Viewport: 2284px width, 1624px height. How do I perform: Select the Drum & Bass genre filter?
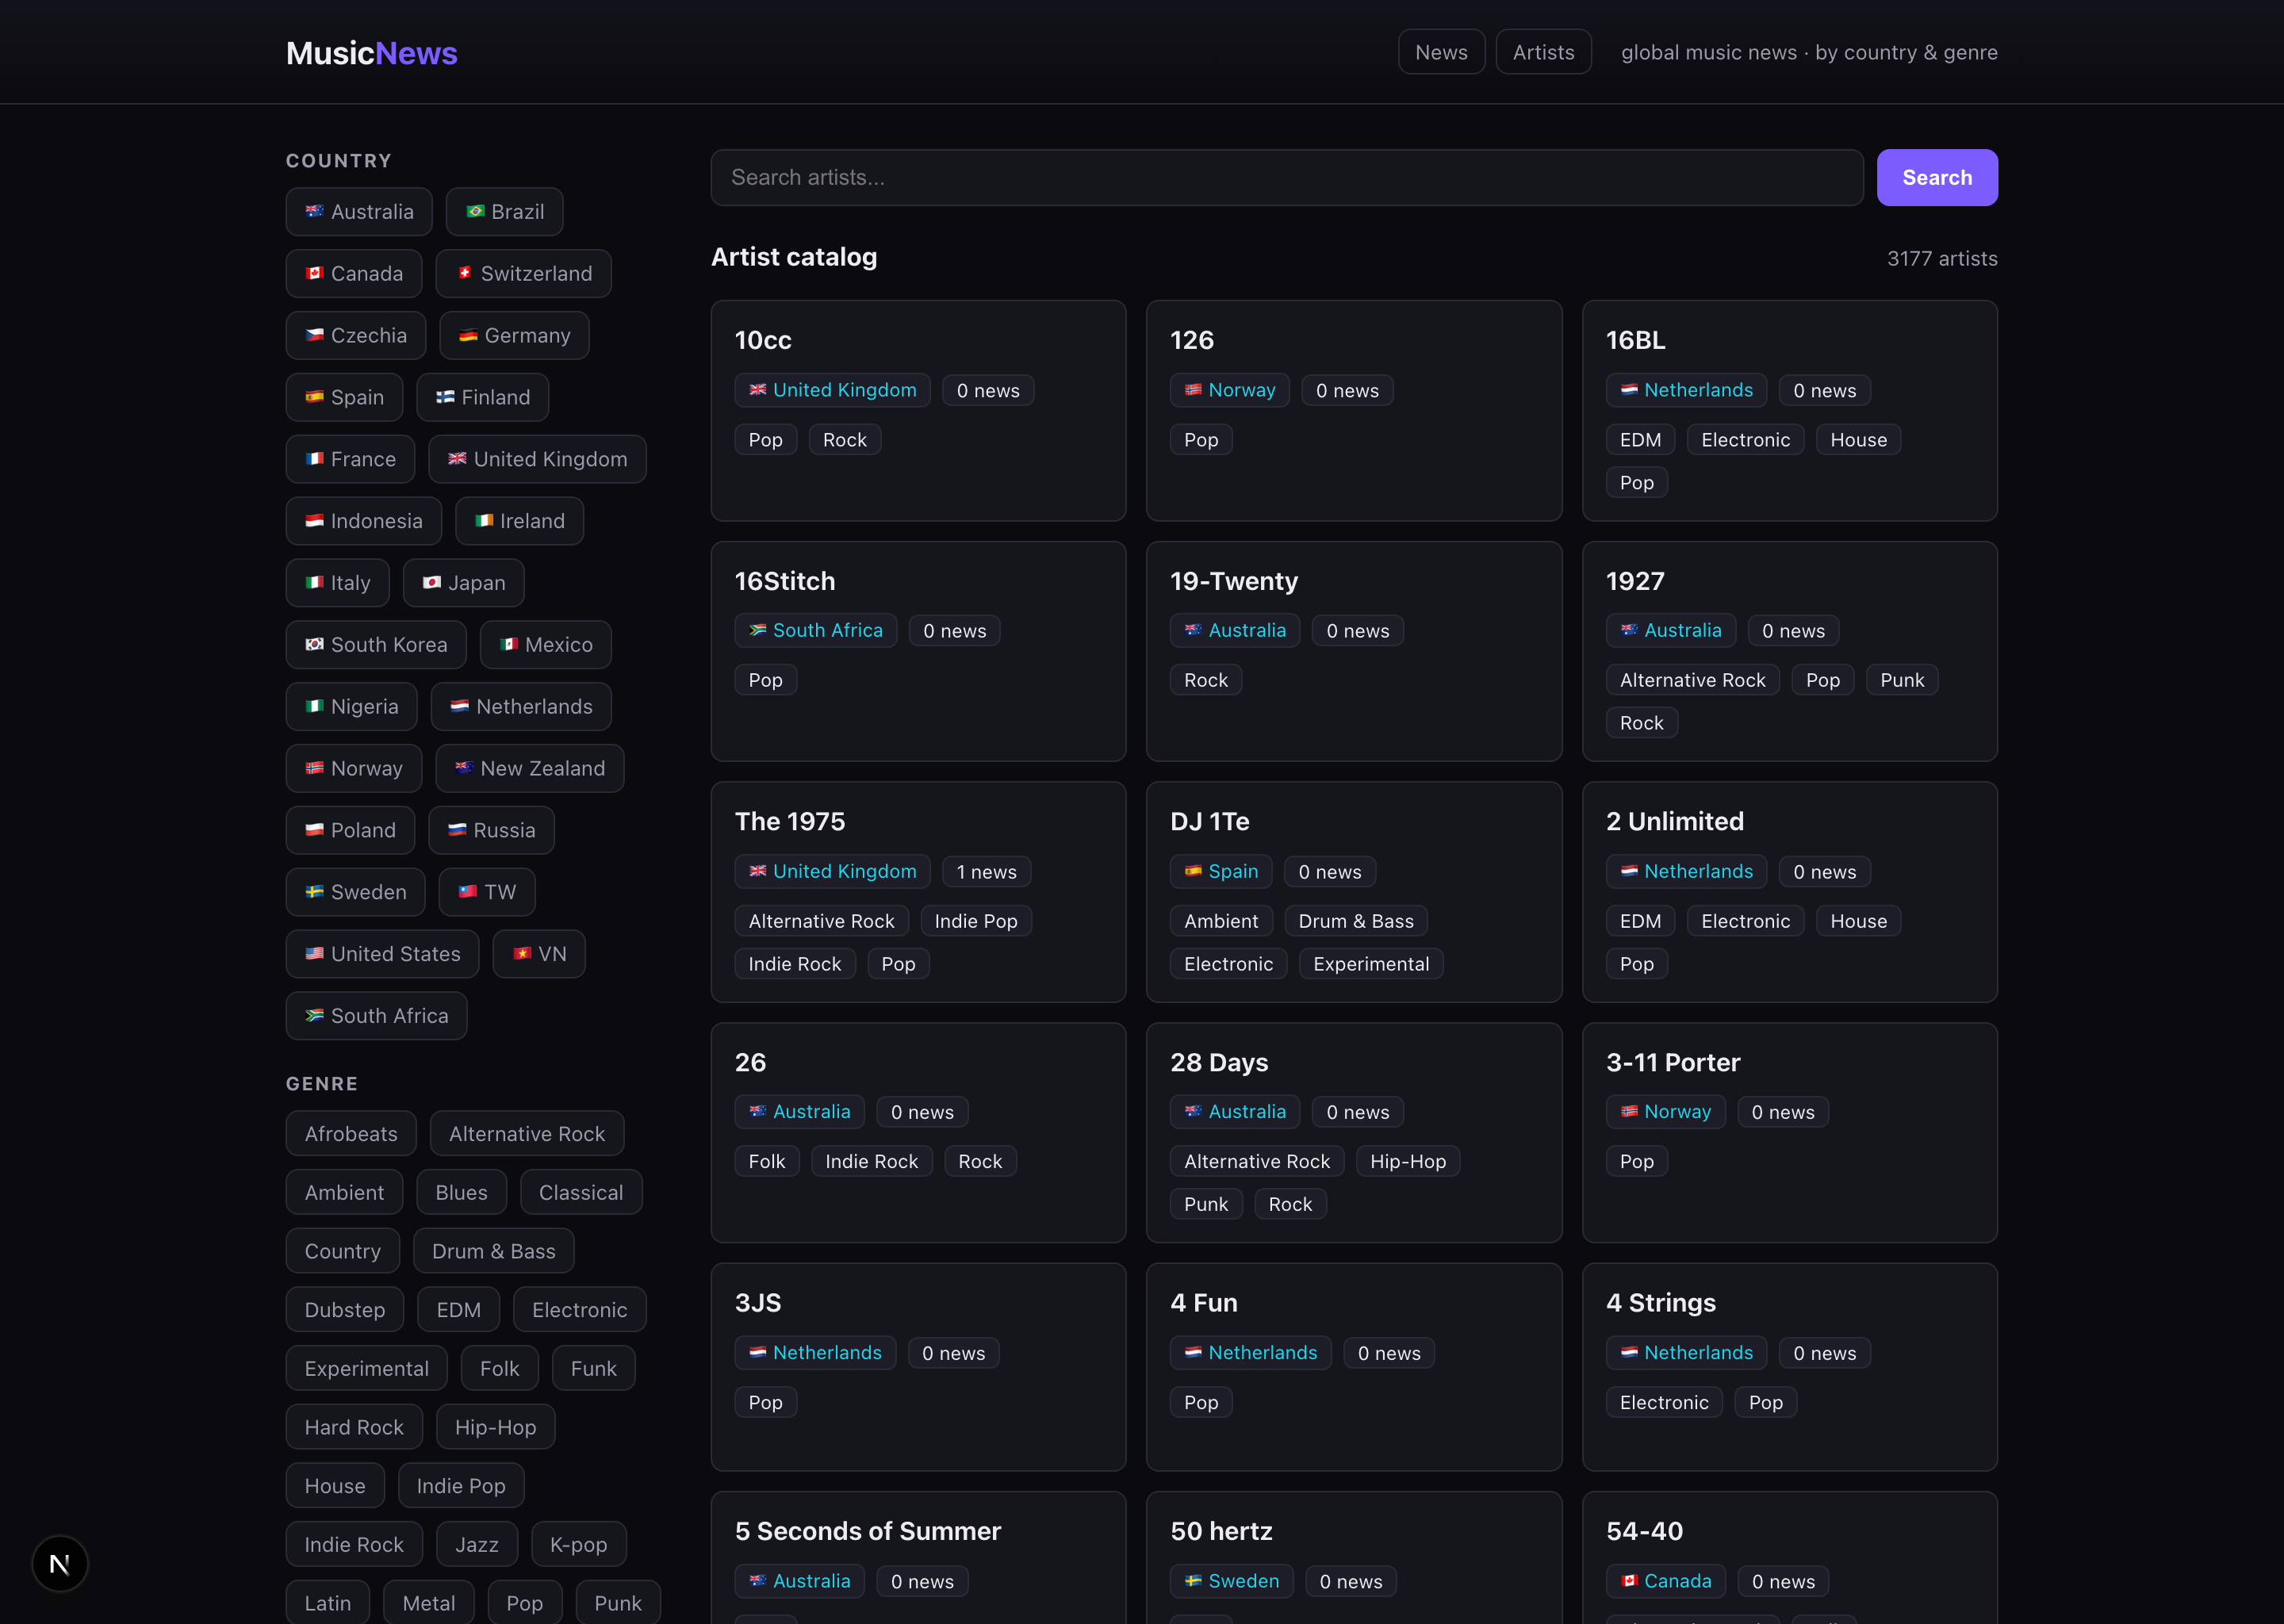493,1251
